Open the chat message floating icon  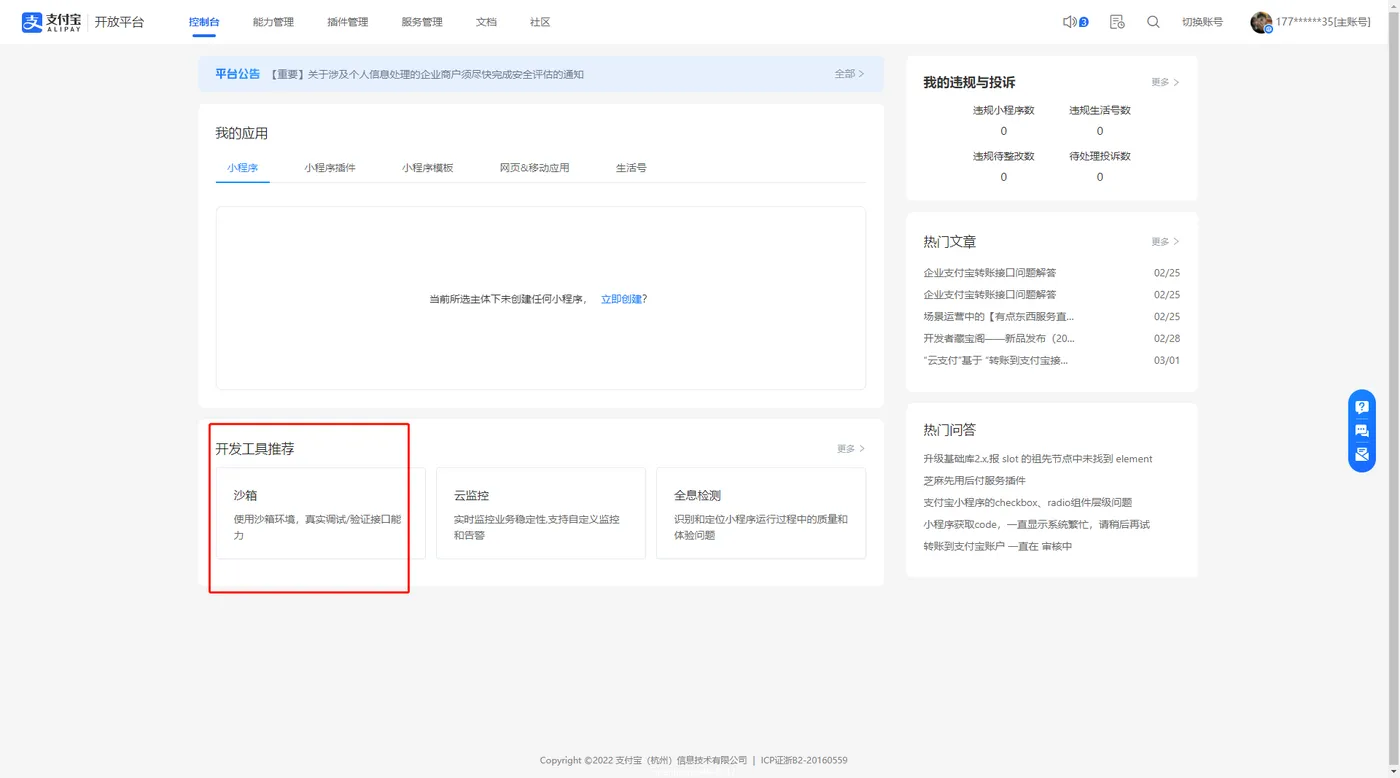click(1361, 431)
